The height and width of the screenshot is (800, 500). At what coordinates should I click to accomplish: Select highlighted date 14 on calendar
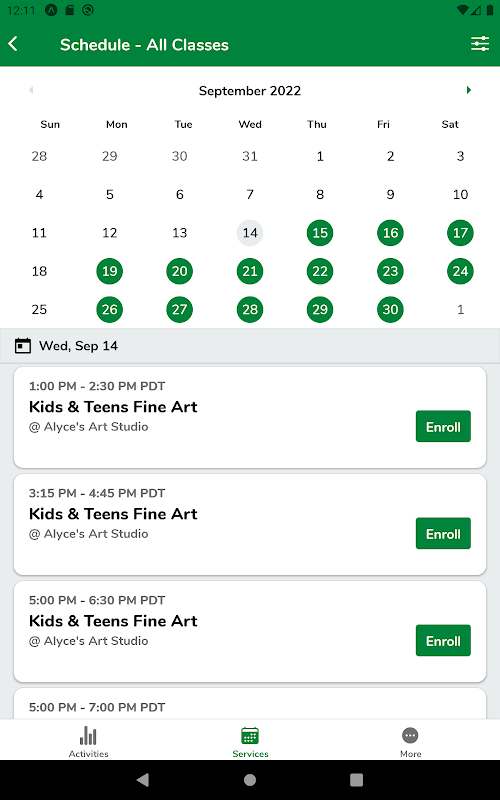250,233
